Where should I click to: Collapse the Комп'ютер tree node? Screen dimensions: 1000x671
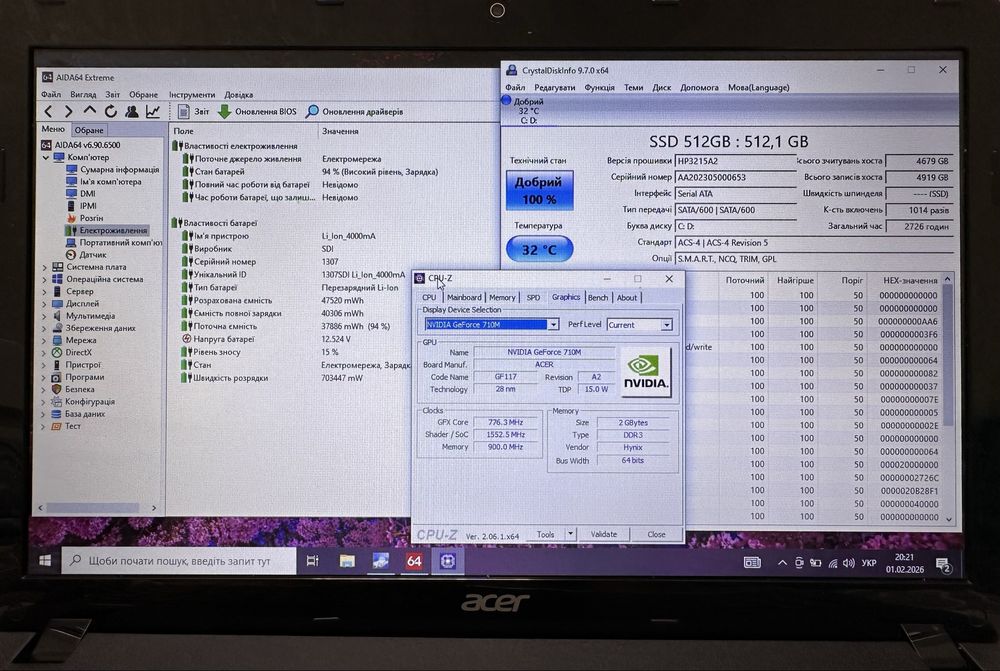[x=46, y=158]
